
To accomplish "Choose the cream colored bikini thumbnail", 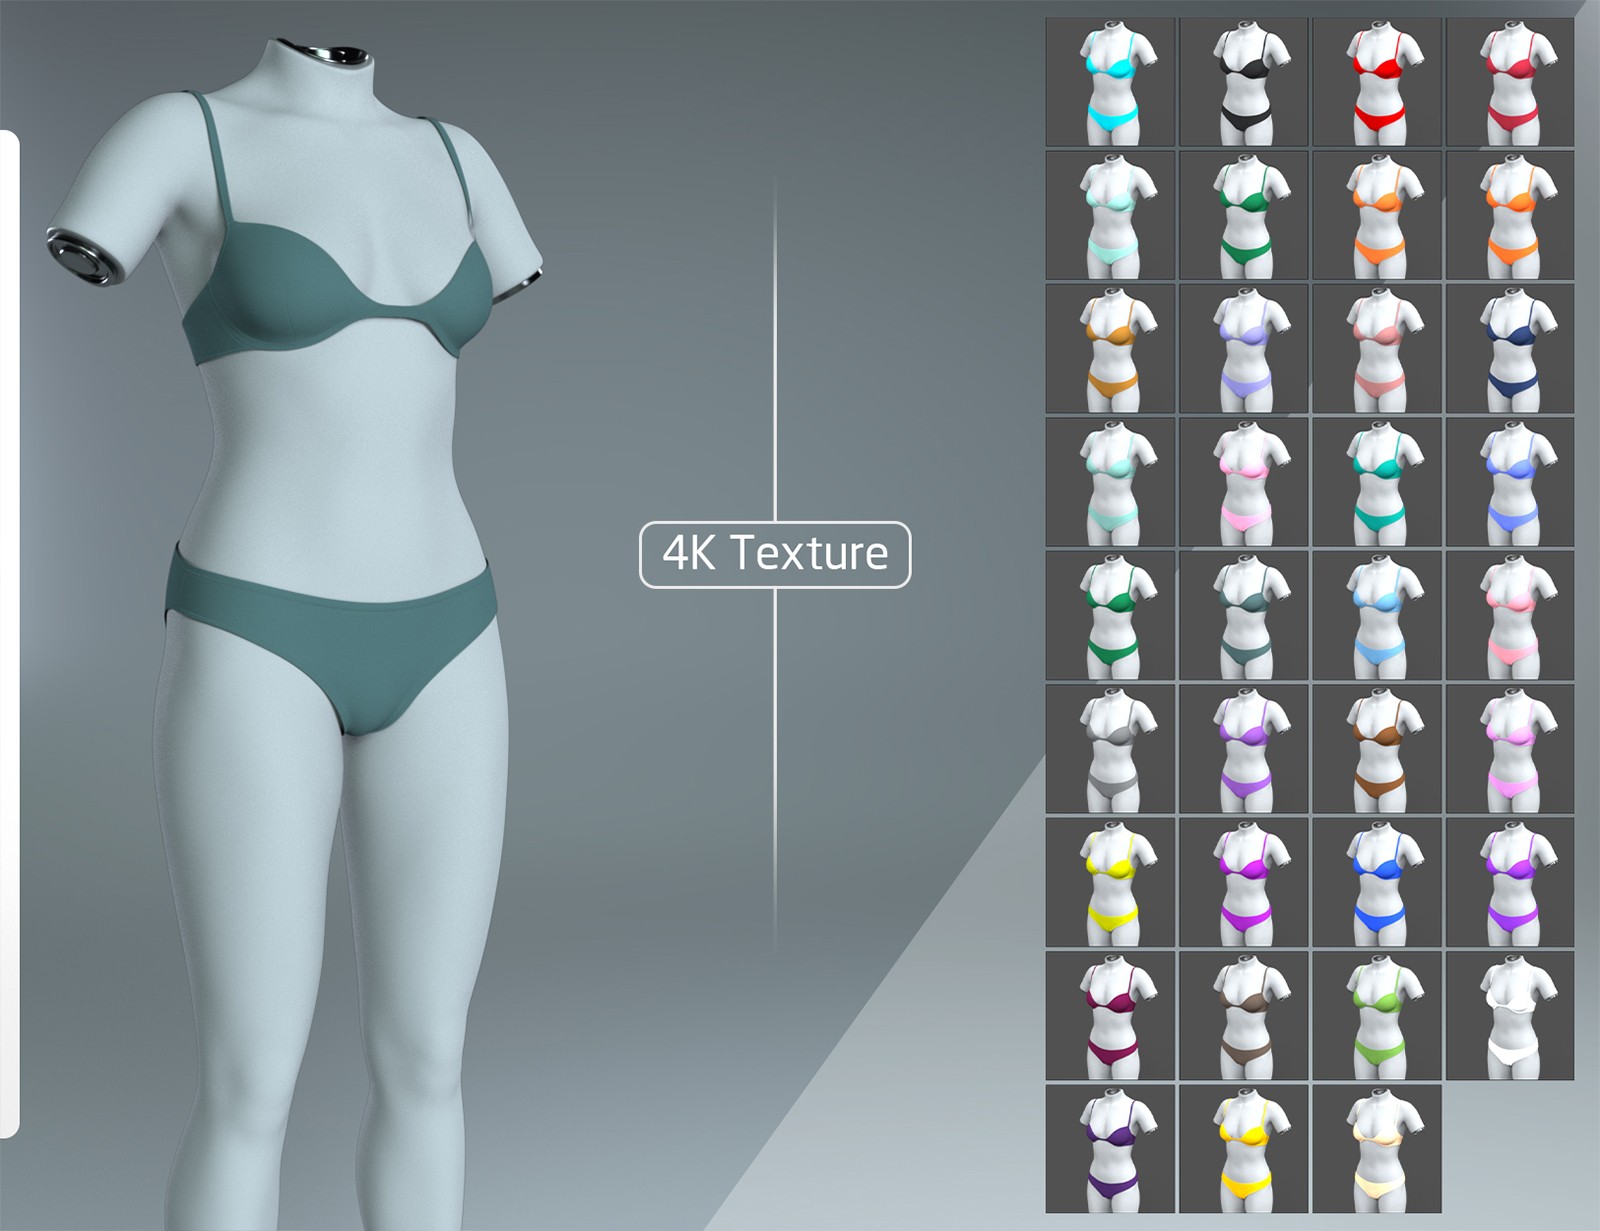I will (x=1377, y=1149).
